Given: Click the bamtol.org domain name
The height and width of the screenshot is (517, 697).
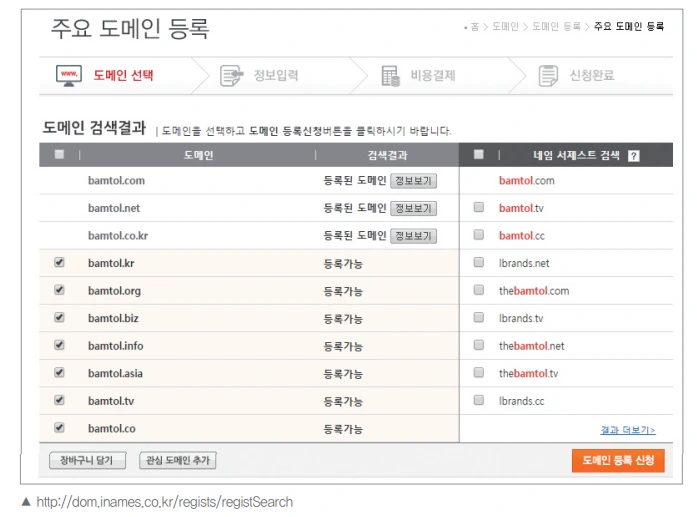Looking at the screenshot, I should tap(114, 291).
